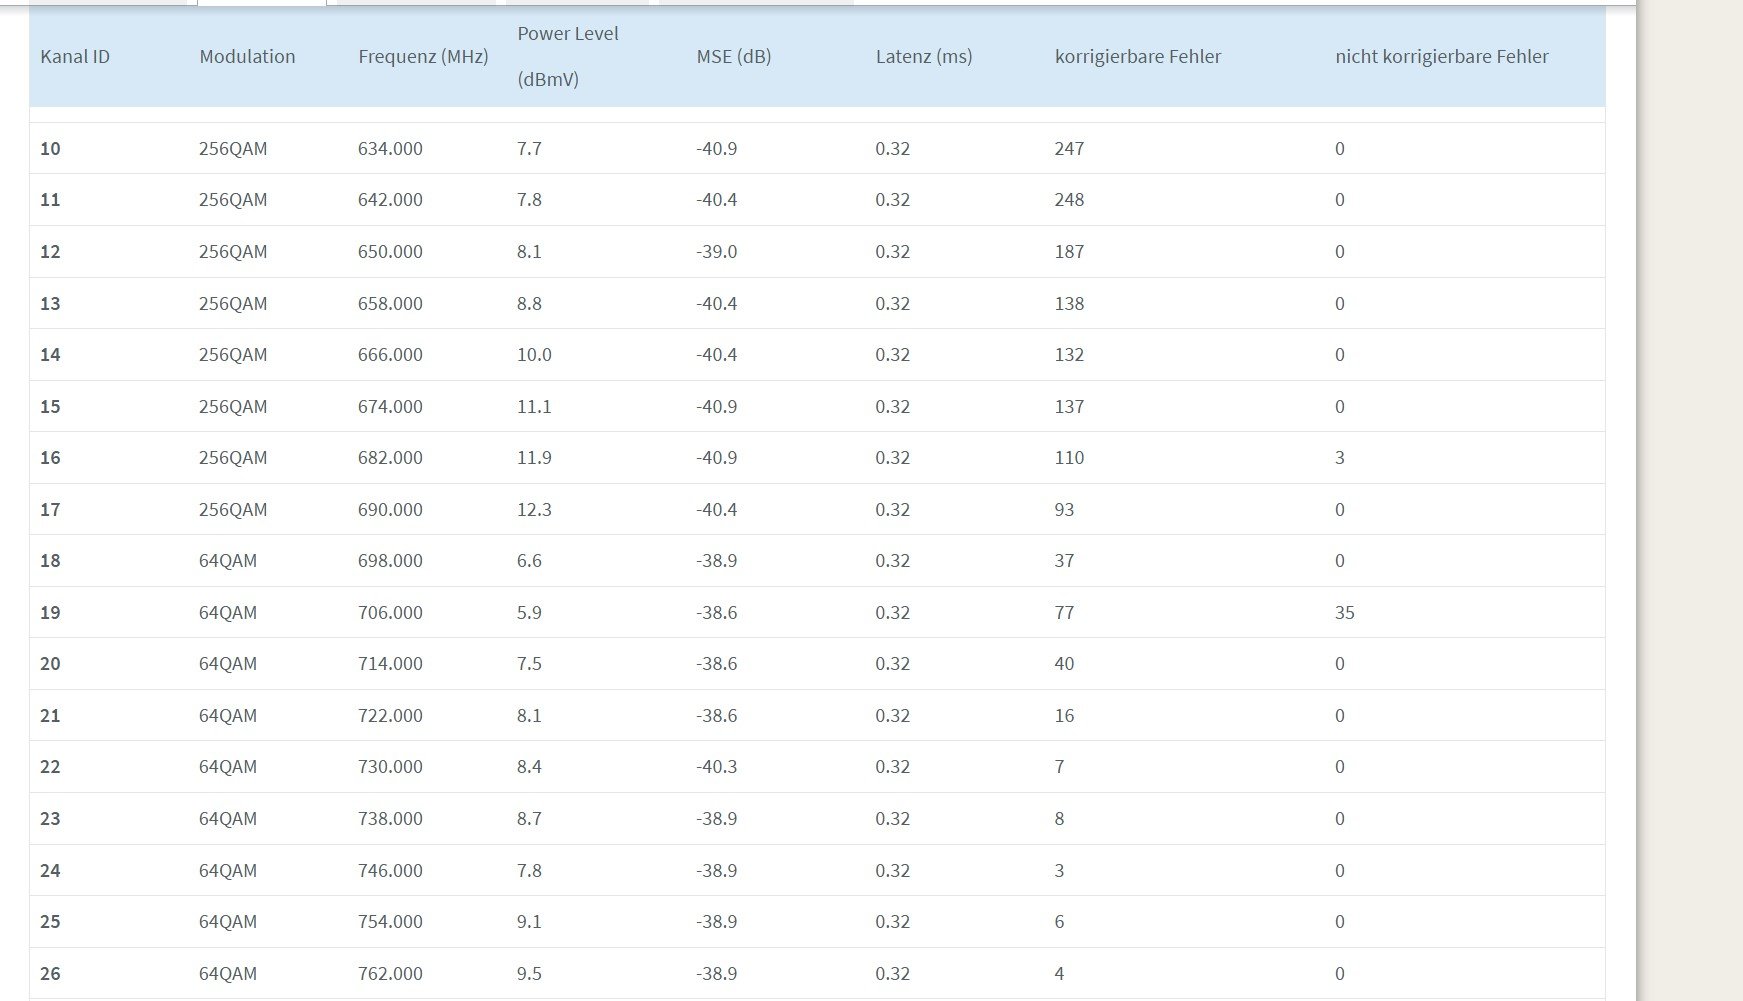Click frequency value 666.000
This screenshot has width=1743, height=1001.
click(x=390, y=355)
